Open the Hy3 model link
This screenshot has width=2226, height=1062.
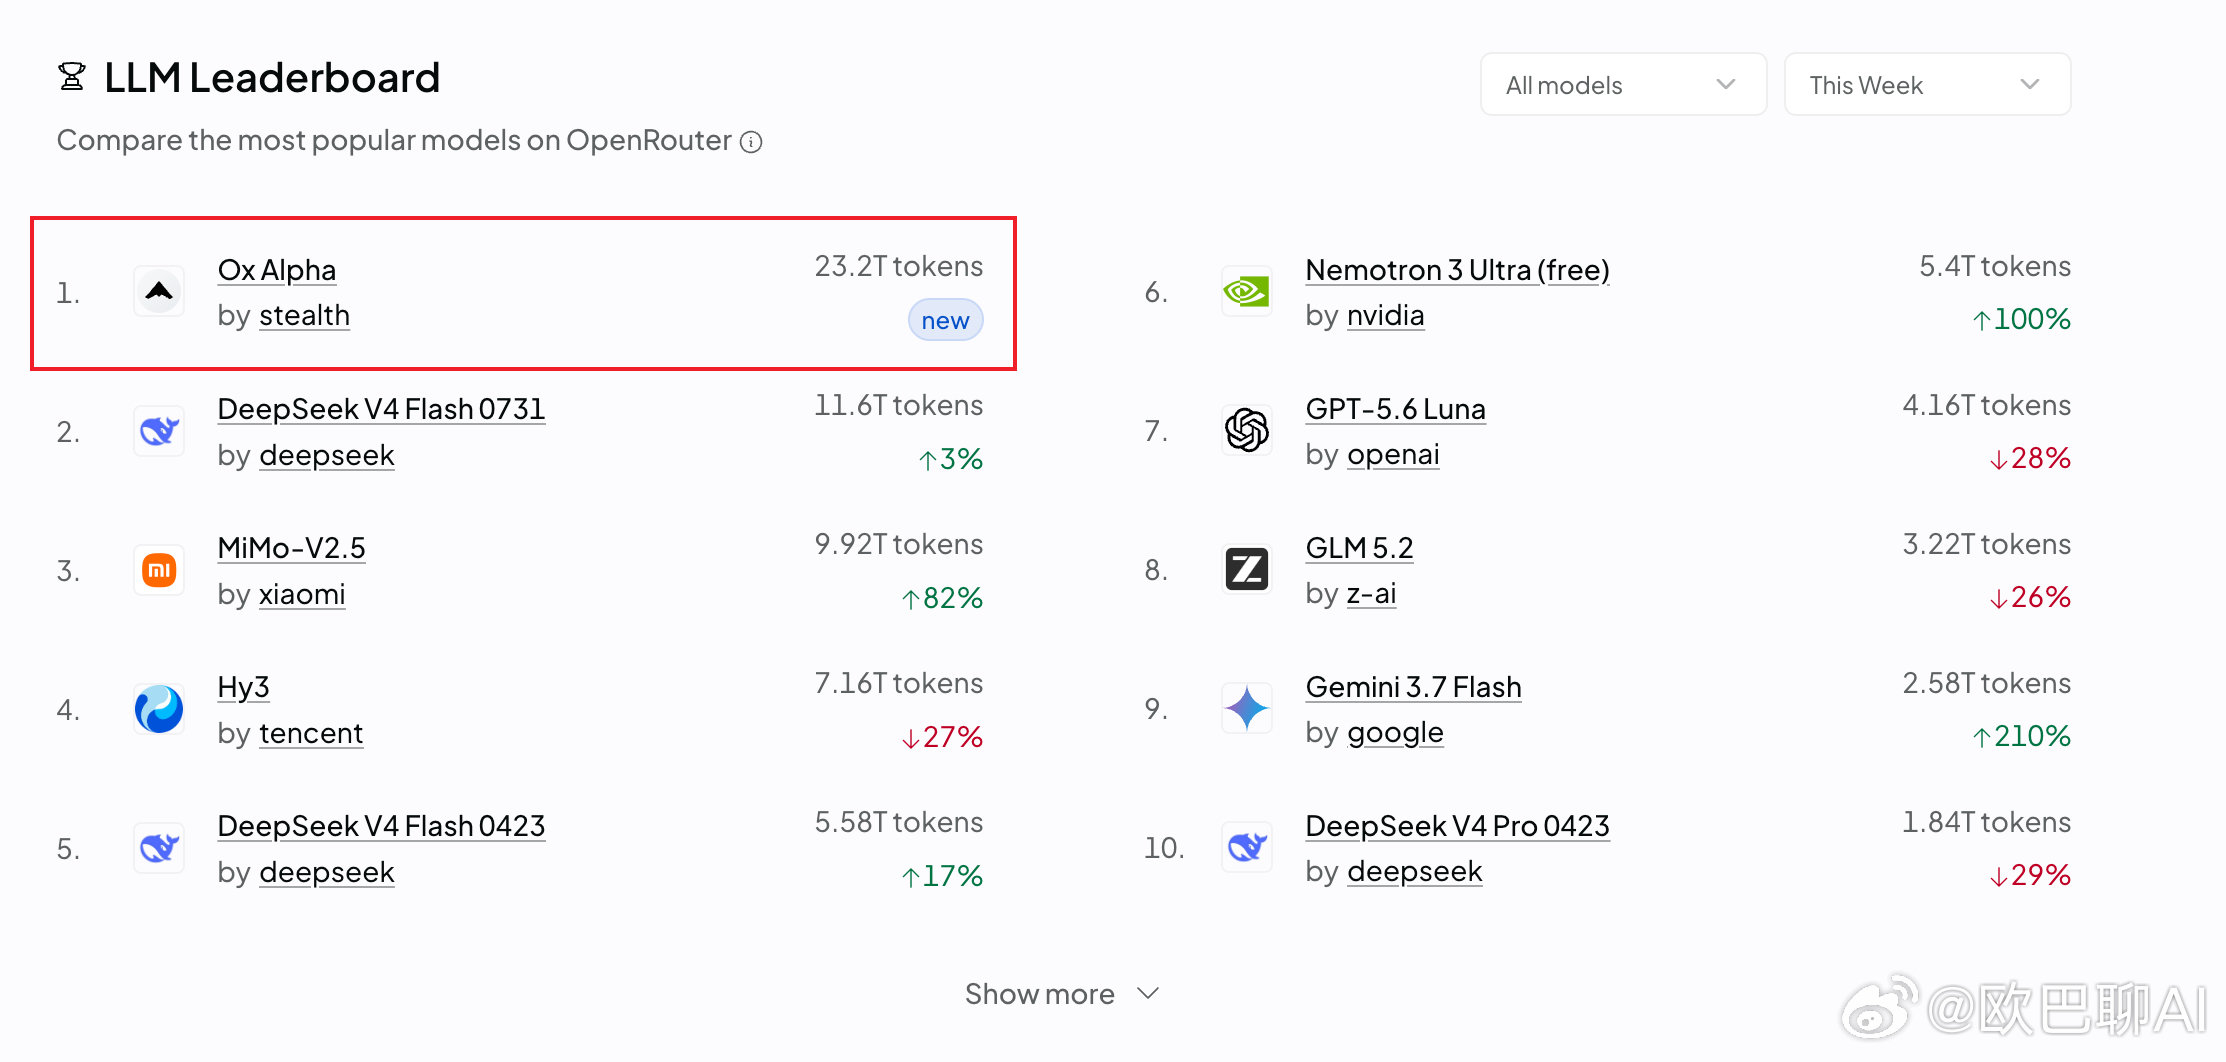tap(244, 687)
